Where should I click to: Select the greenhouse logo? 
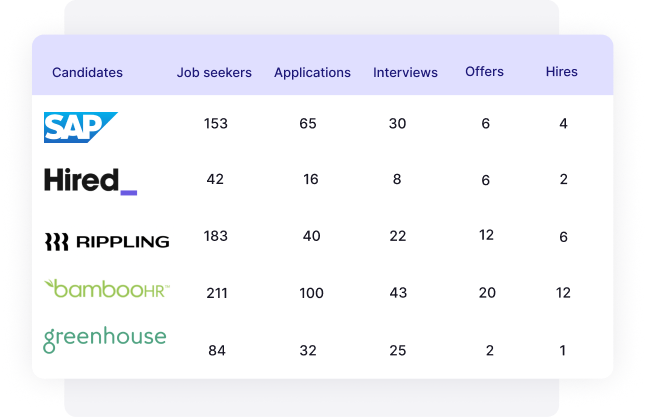pyautogui.click(x=105, y=340)
